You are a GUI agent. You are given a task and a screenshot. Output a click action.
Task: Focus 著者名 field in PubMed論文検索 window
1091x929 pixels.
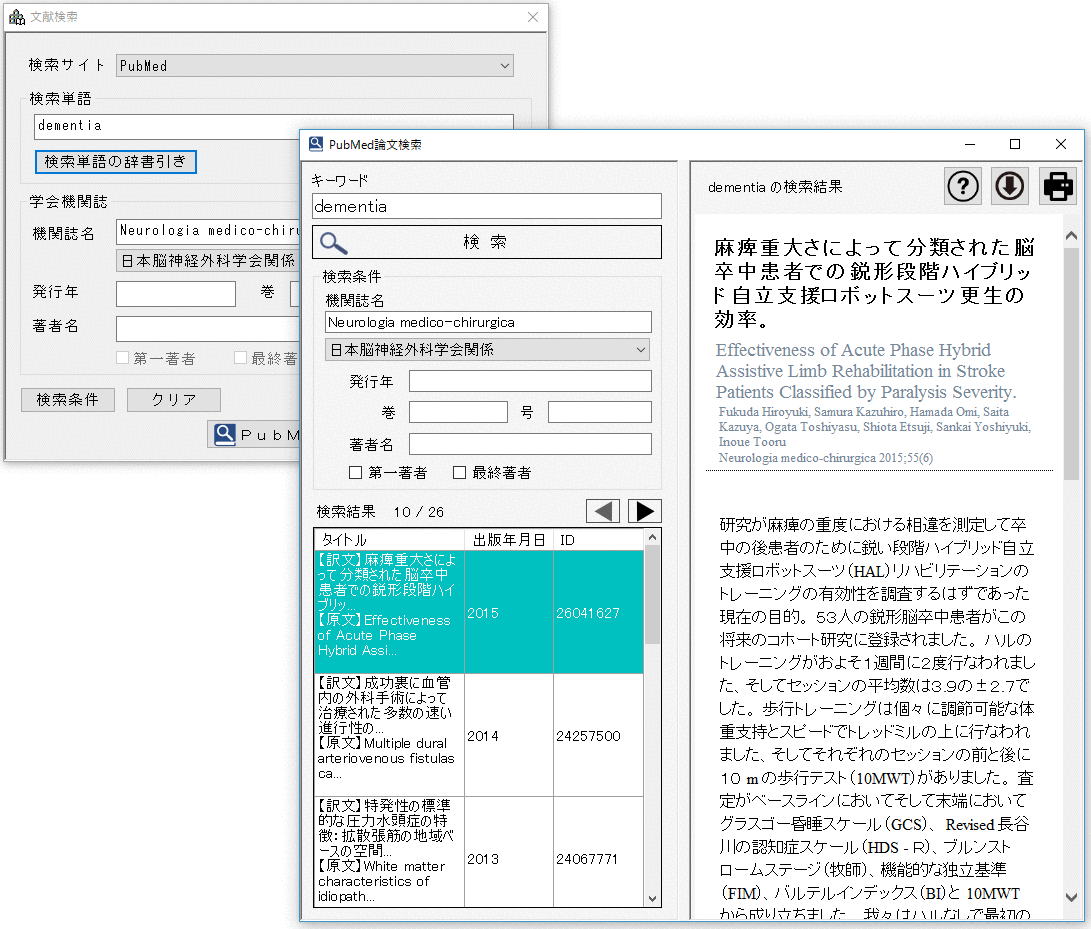[x=530, y=444]
